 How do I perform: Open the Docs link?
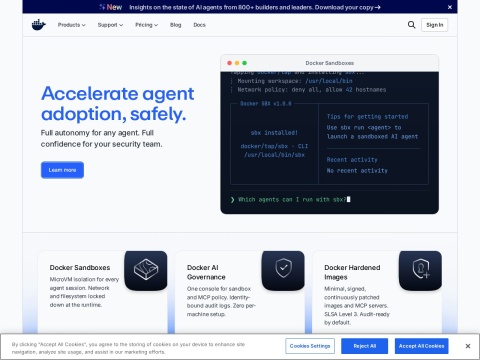199,25
